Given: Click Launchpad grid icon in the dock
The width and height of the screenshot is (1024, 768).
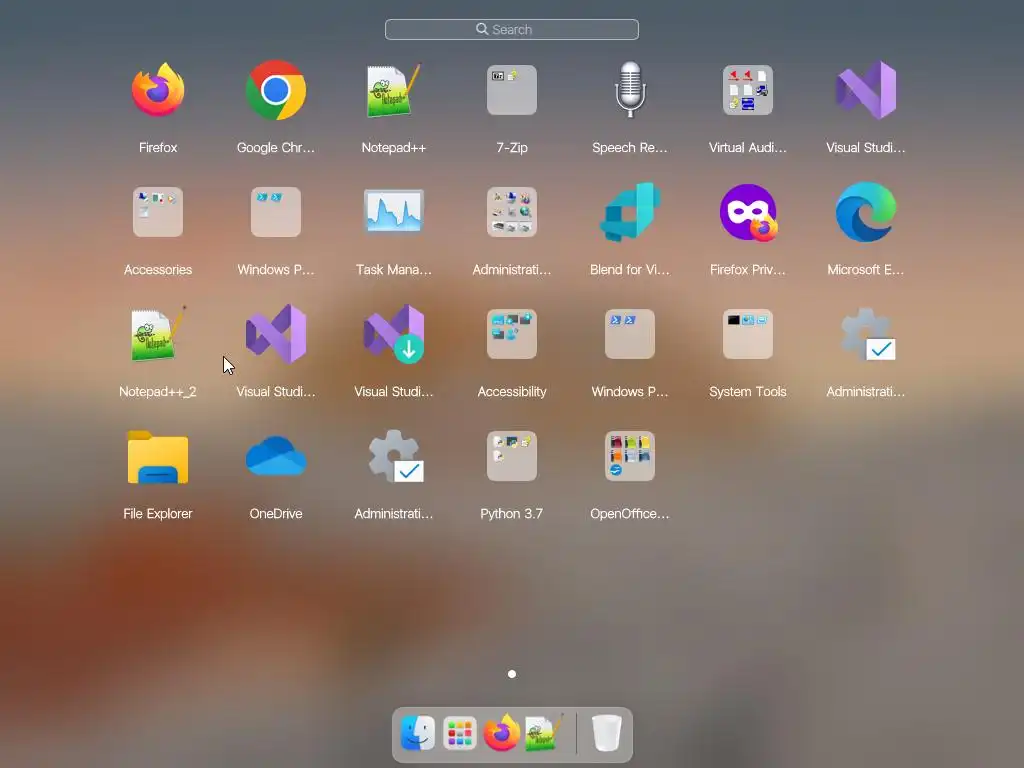Looking at the screenshot, I should [459, 733].
